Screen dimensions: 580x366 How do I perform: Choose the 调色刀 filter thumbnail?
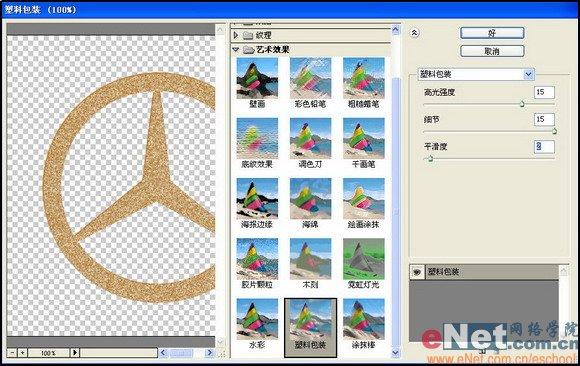click(310, 138)
